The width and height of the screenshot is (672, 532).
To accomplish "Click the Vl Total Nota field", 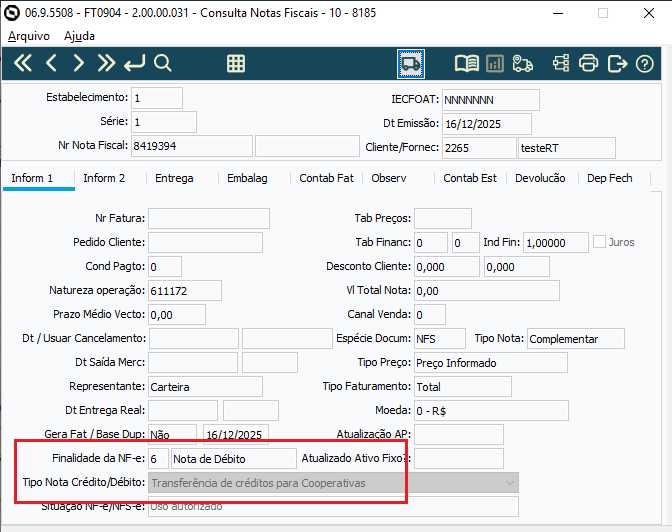I will click(487, 291).
